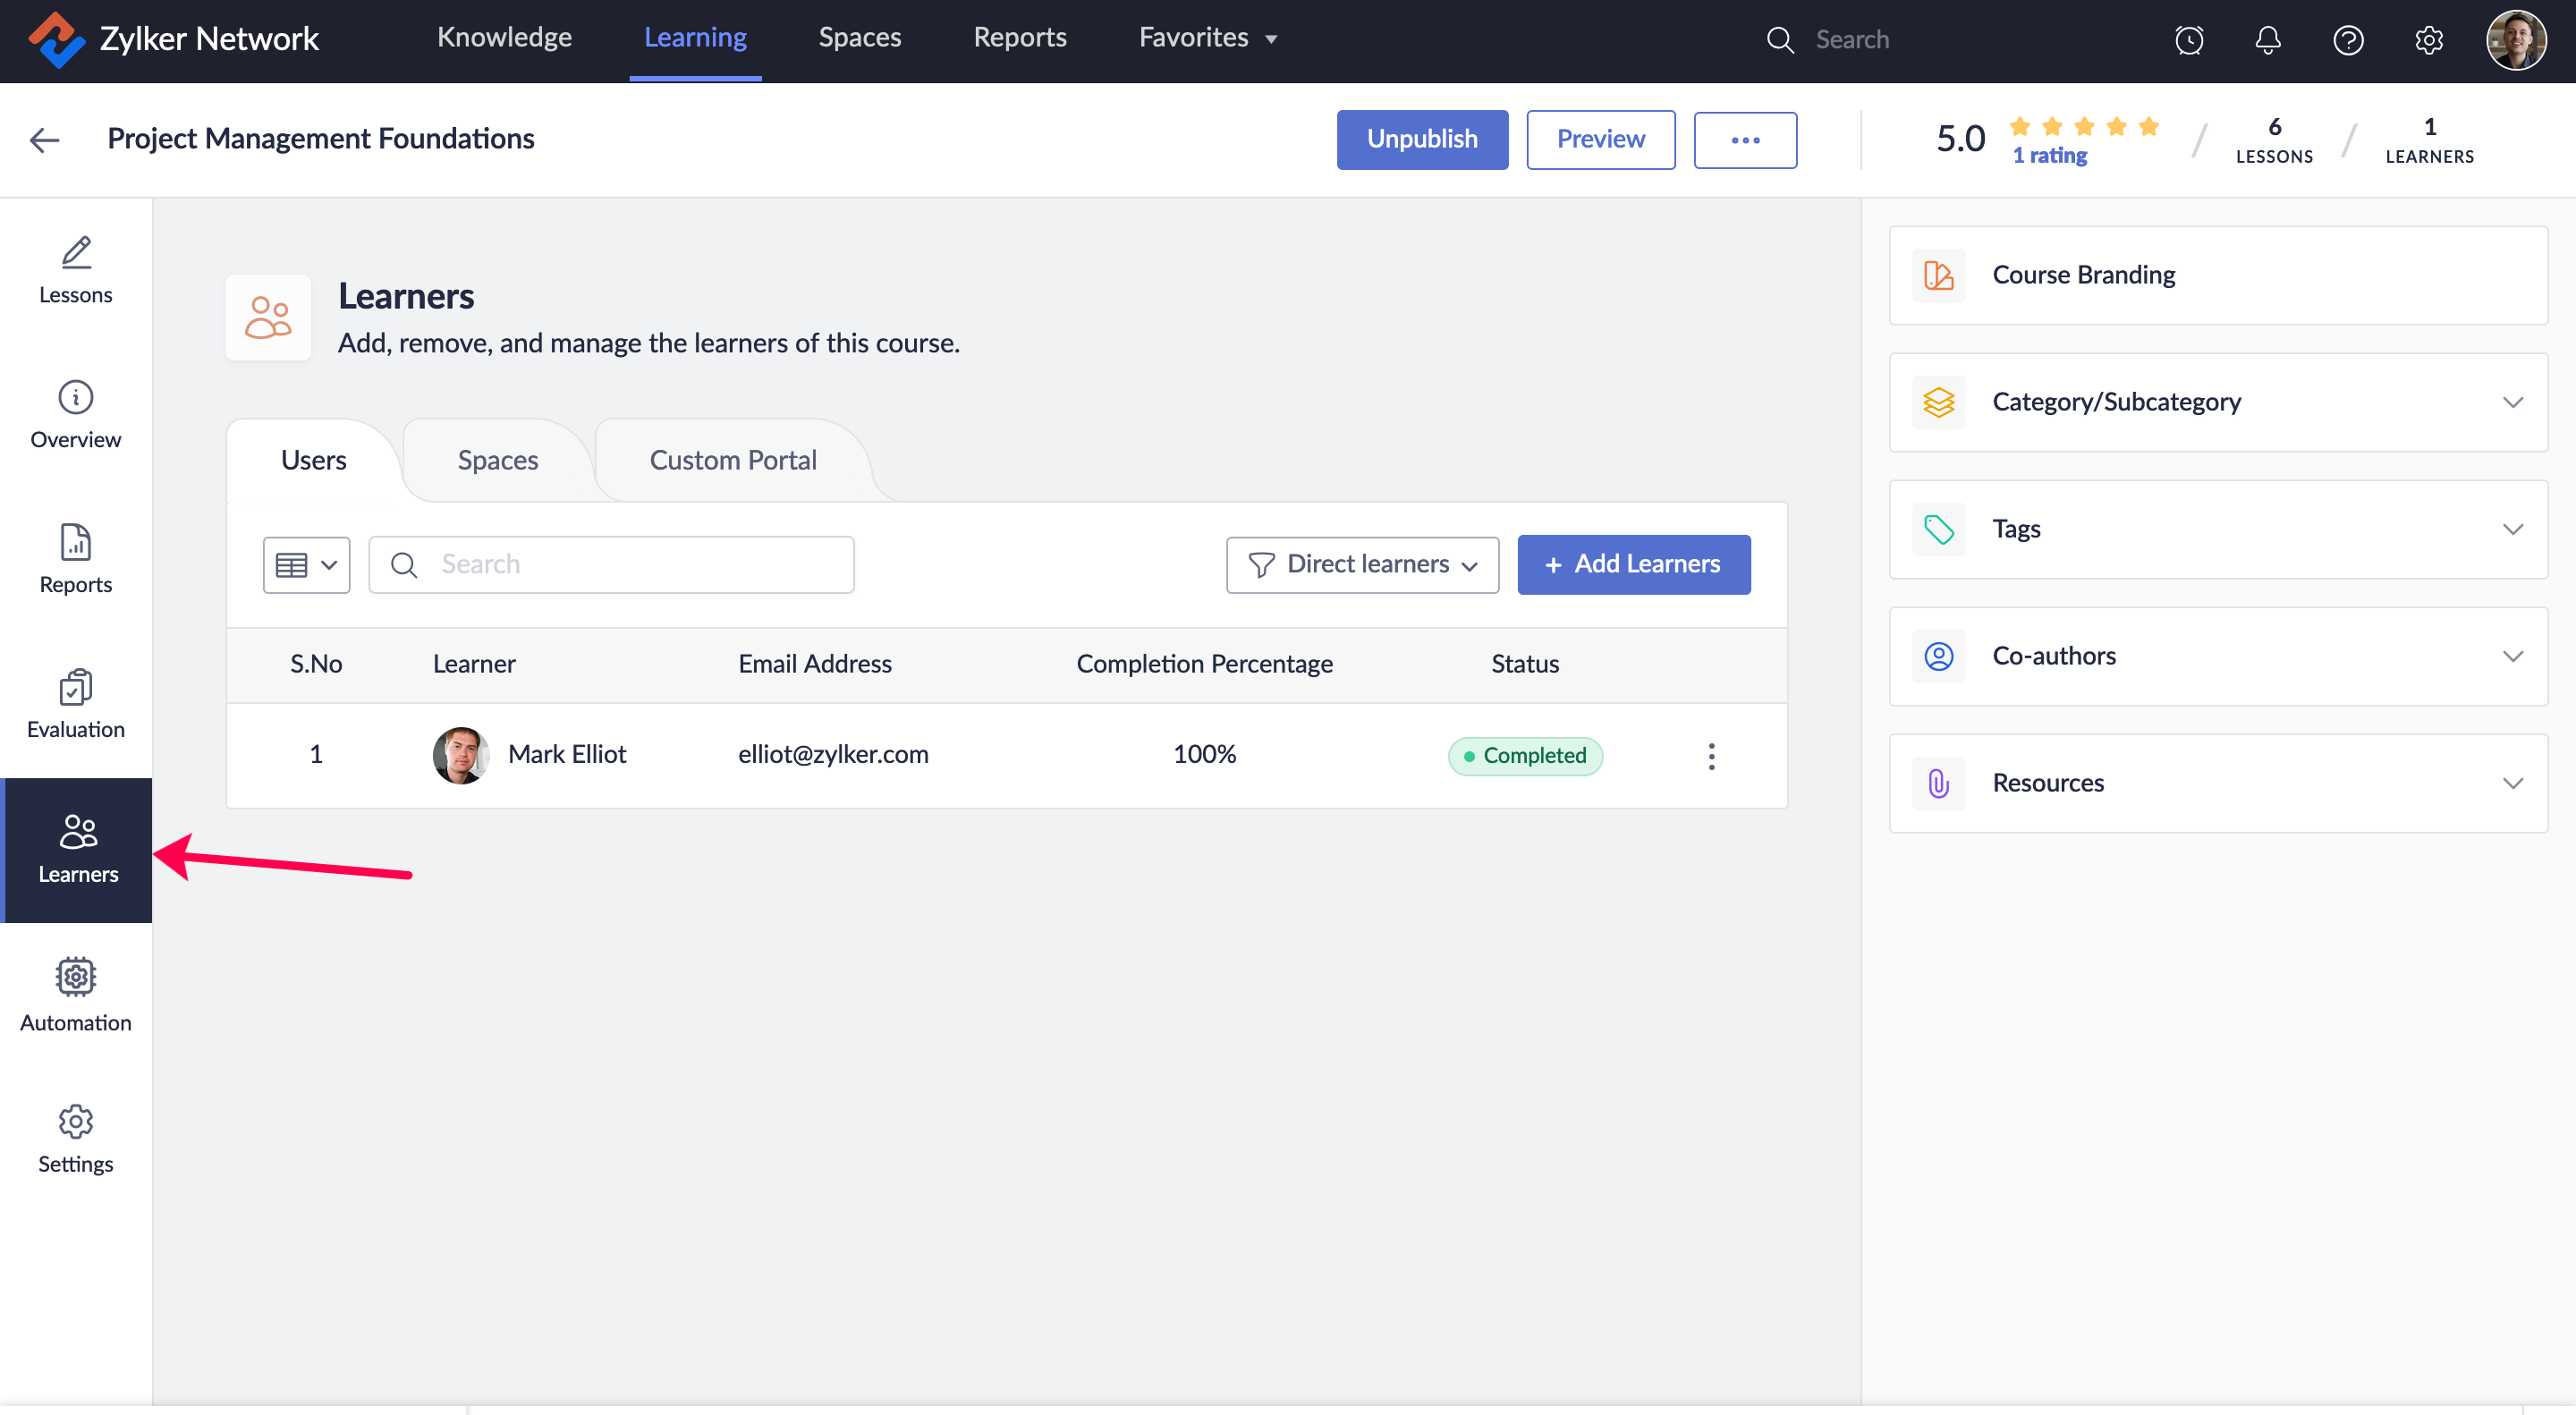Click the Add Learners button
2576x1415 pixels.
tap(1633, 565)
